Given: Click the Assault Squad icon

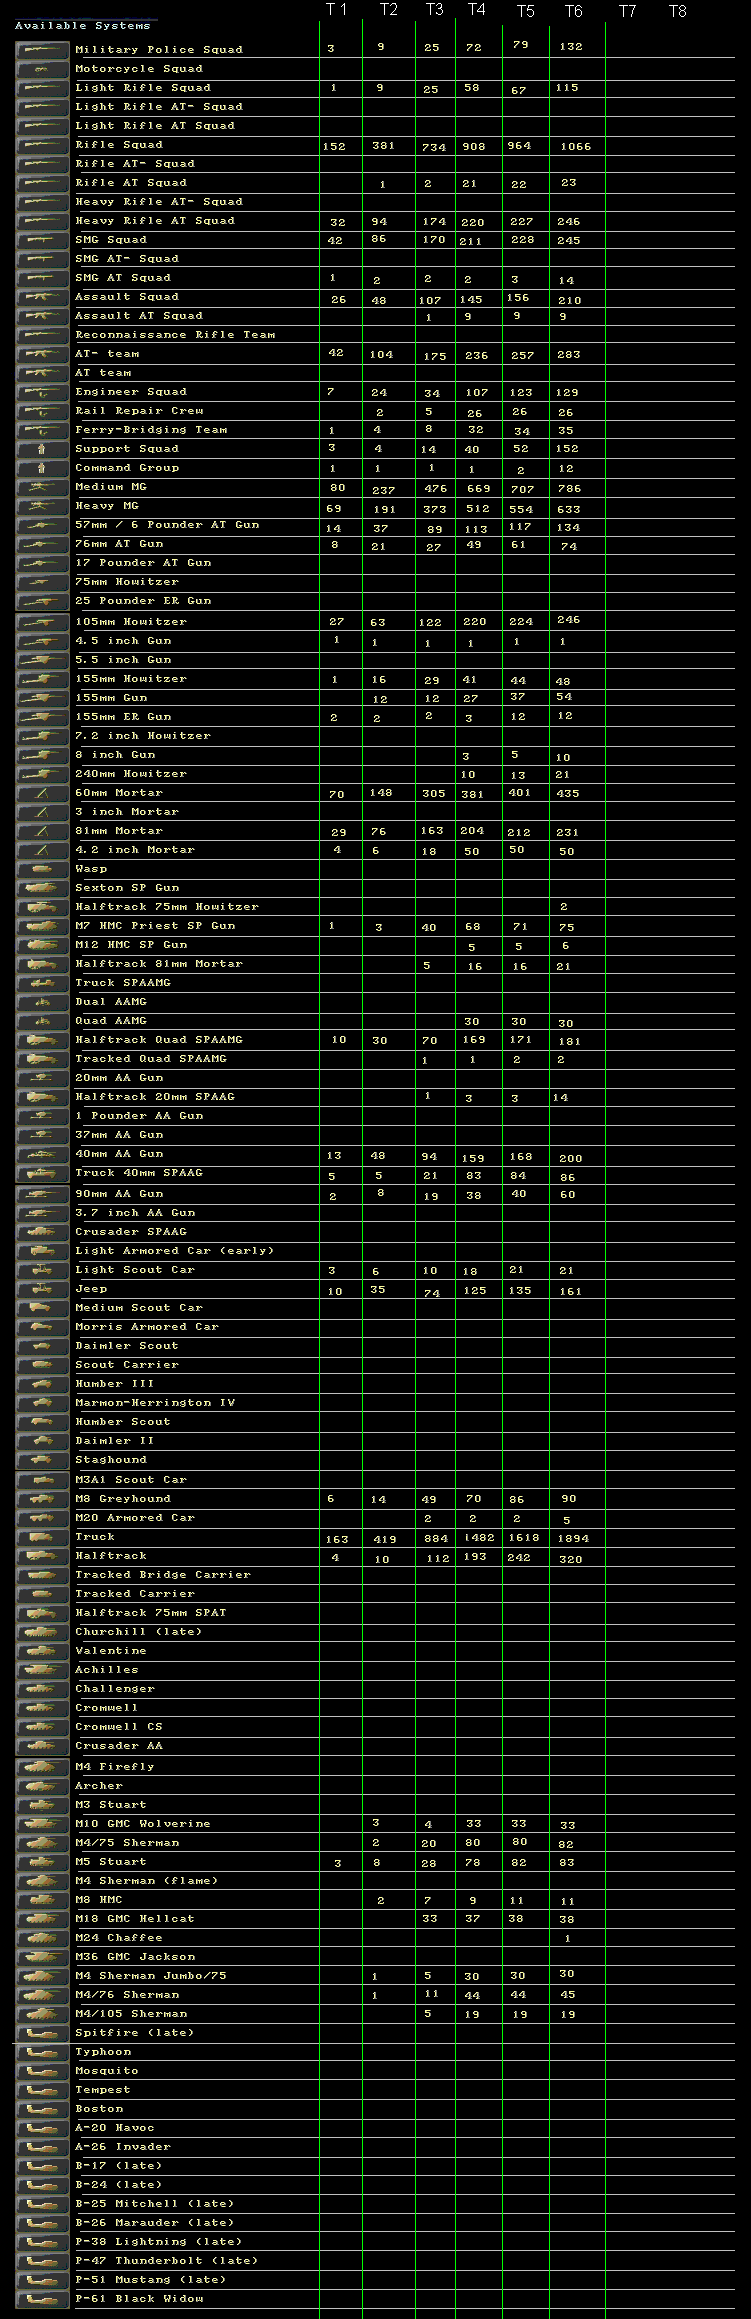Looking at the screenshot, I should 42,296.
